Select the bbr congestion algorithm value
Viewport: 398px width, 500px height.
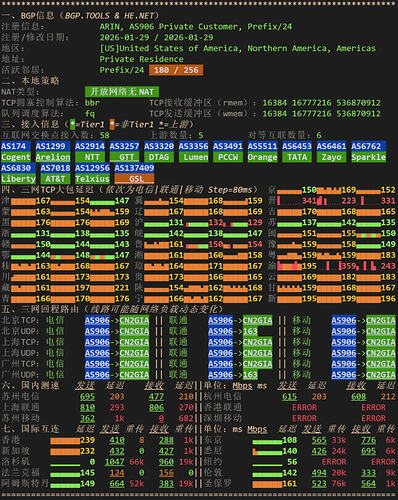92,103
